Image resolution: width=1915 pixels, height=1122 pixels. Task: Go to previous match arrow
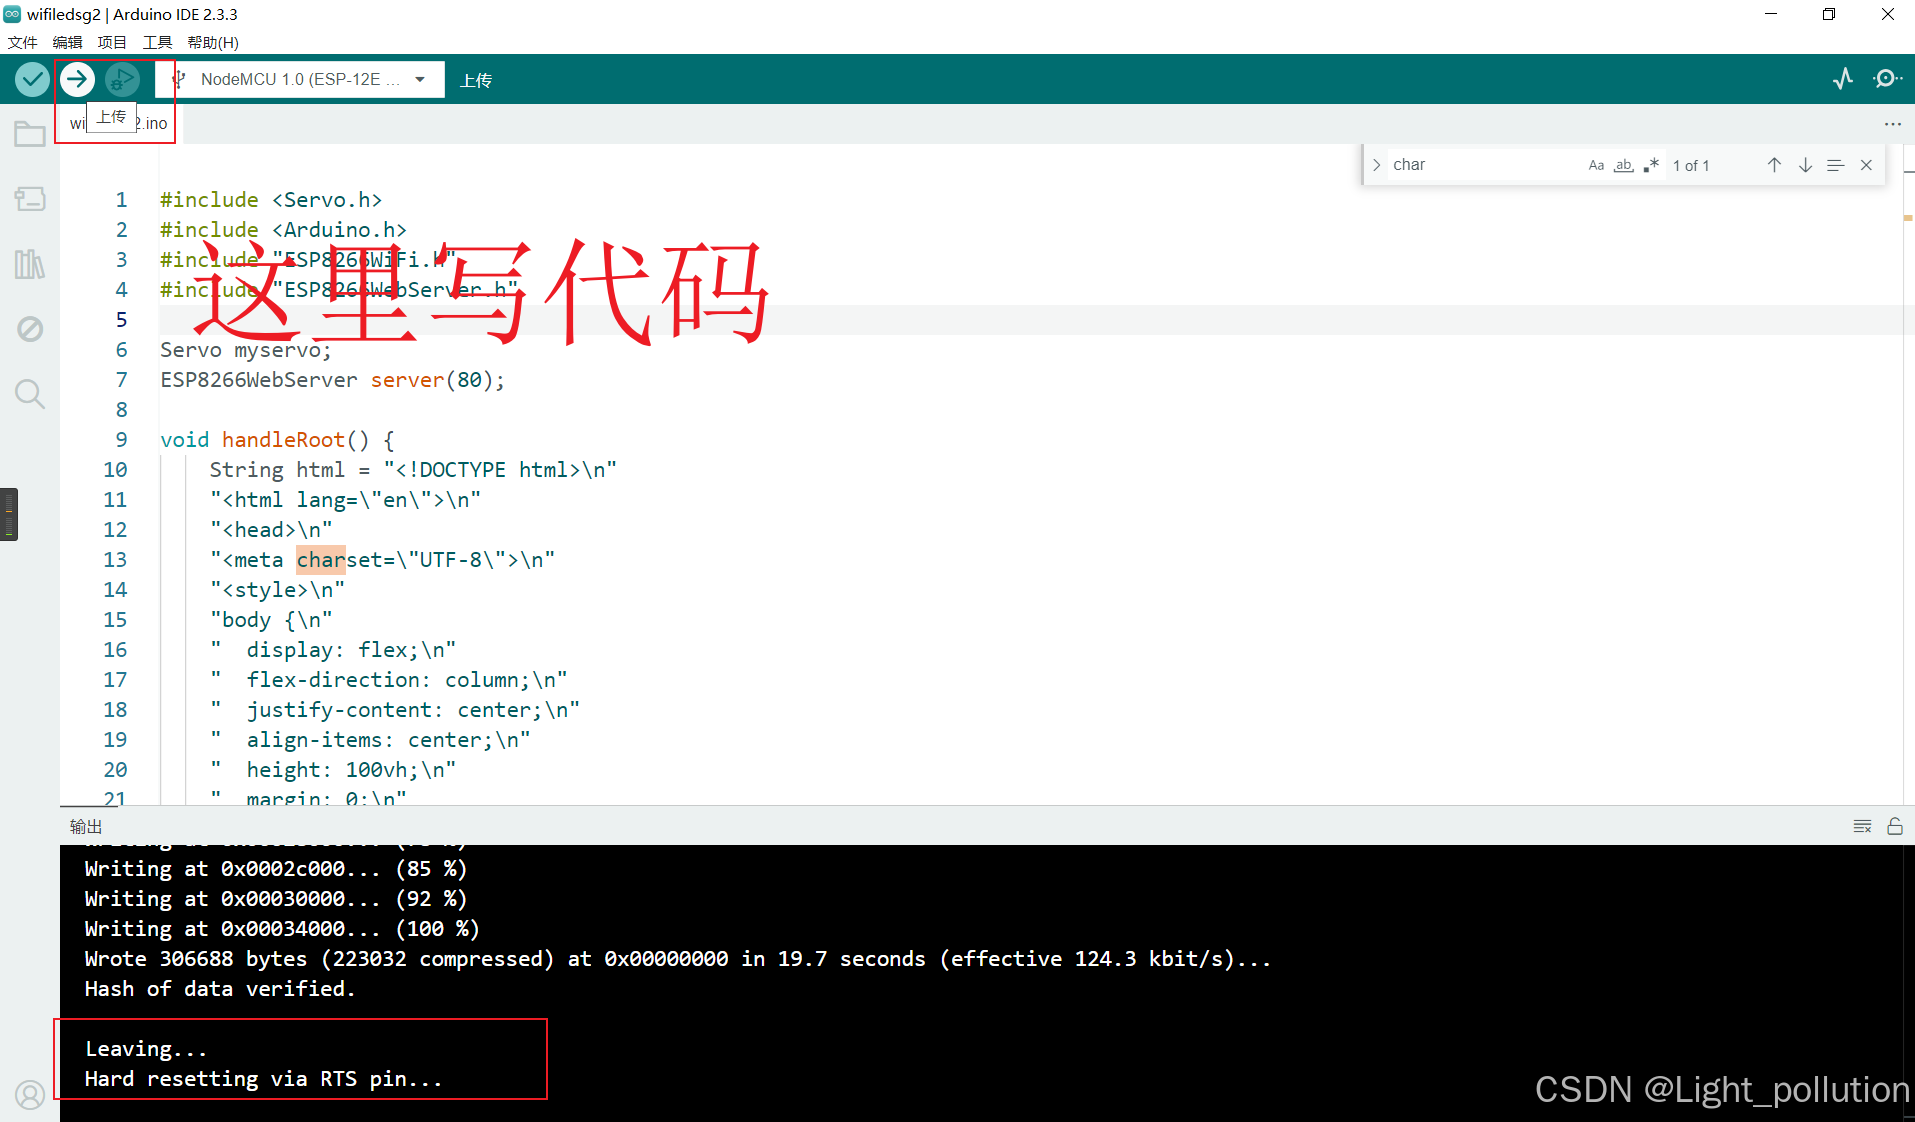(x=1774, y=165)
